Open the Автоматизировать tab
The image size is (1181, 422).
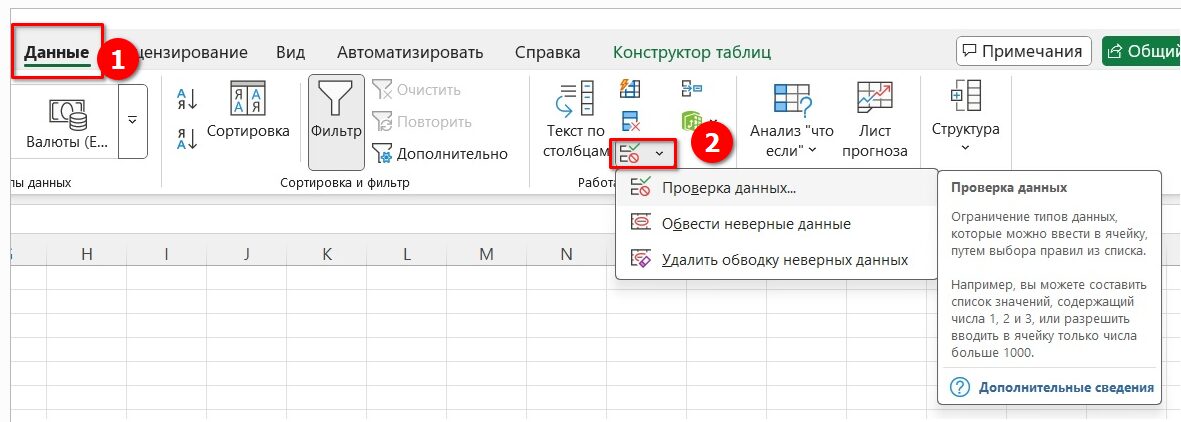tap(410, 52)
